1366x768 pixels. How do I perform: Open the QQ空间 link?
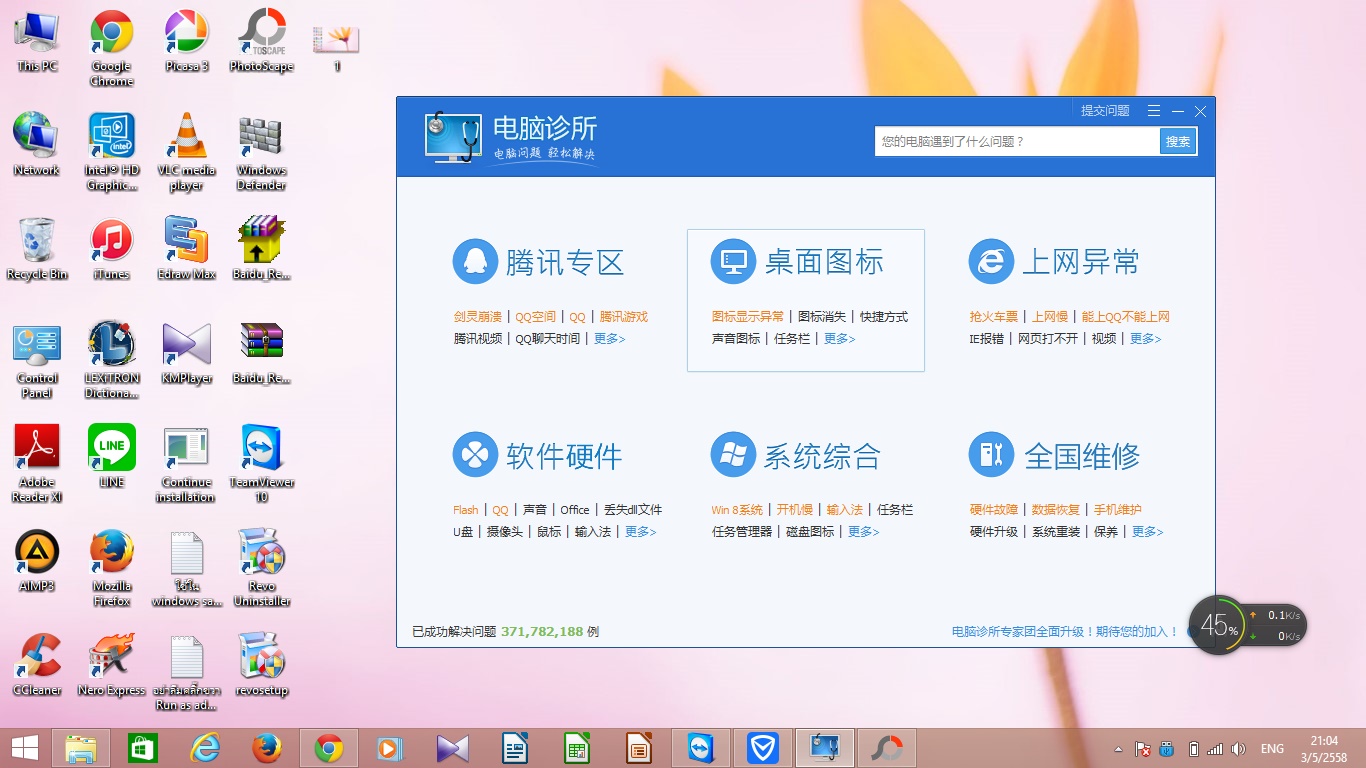tap(535, 317)
